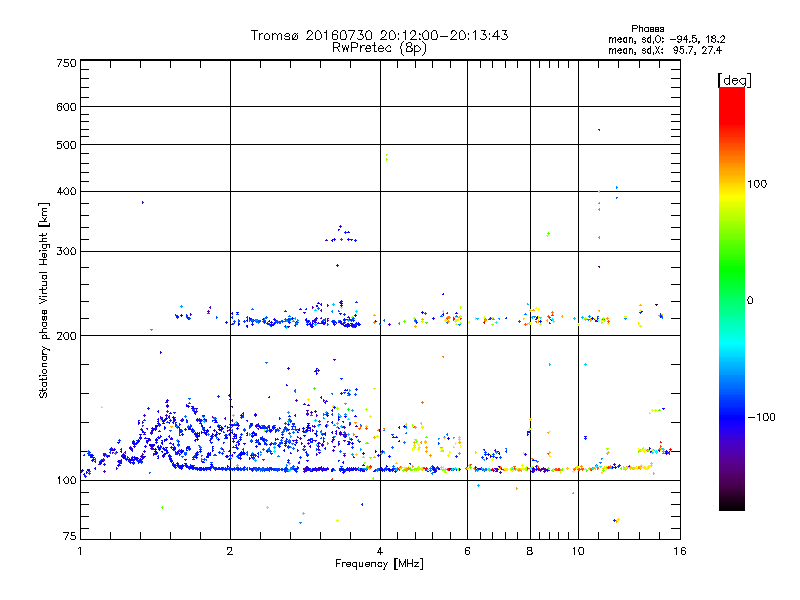Image resolution: width=800 pixels, height=600 pixels.
Task: Click the x-axis tick label "6"
Action: 467,551
